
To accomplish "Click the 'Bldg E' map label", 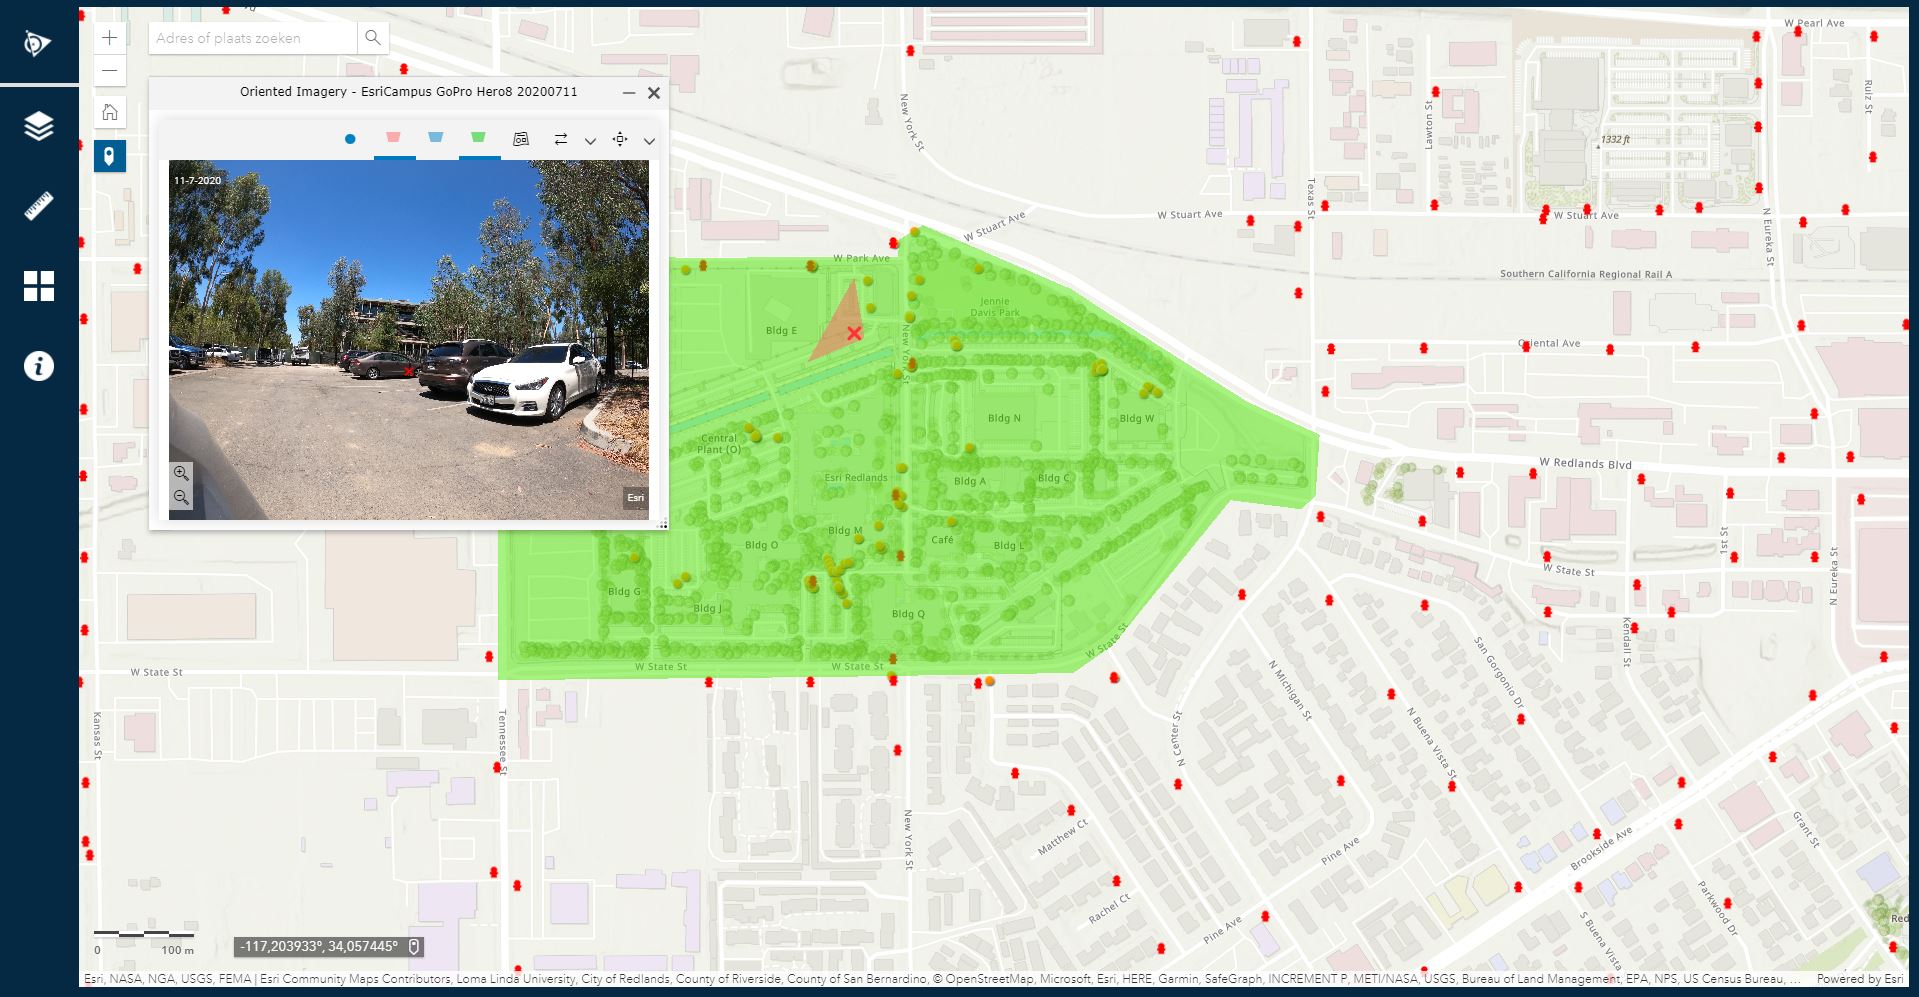I will [x=781, y=330].
